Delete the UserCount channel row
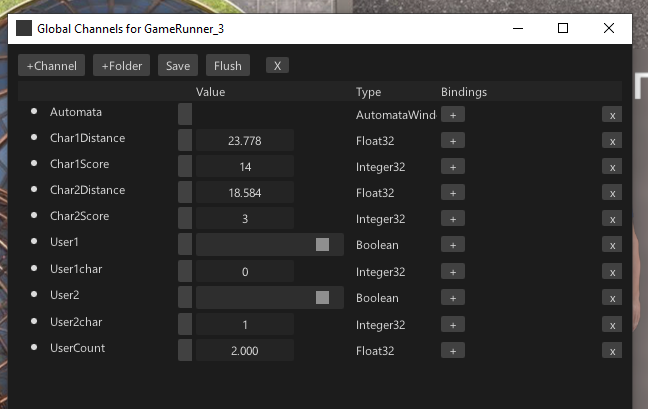648x409 pixels. [x=612, y=351]
